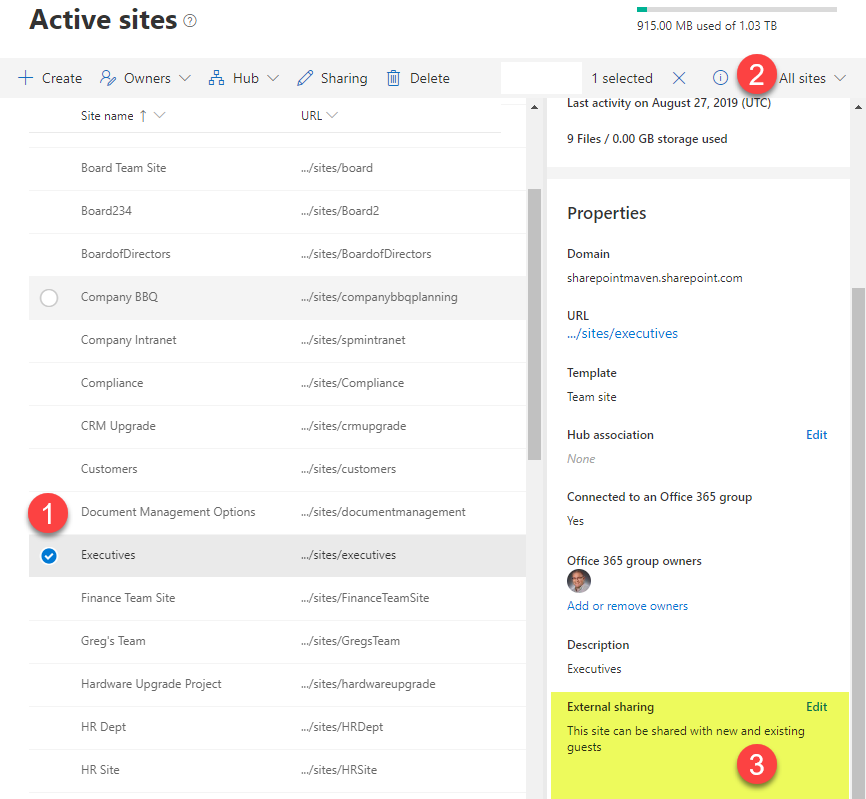
Task: Click the HR Dept site name
Action: (x=103, y=727)
